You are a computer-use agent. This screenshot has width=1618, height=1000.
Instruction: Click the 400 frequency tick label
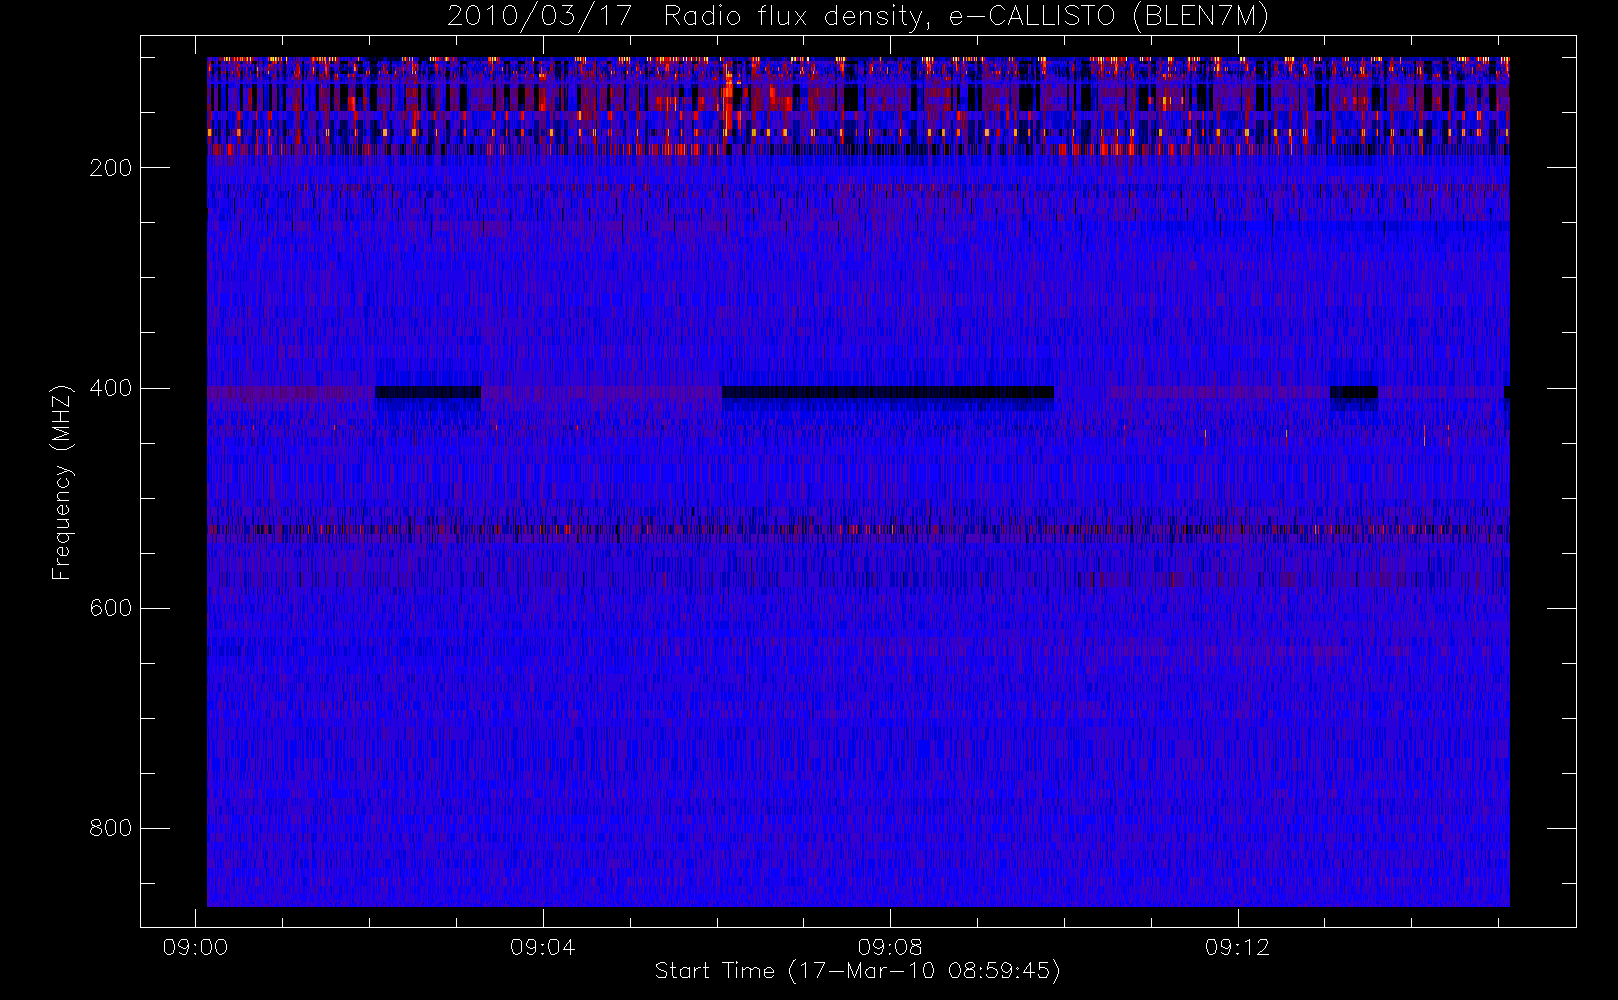point(110,388)
